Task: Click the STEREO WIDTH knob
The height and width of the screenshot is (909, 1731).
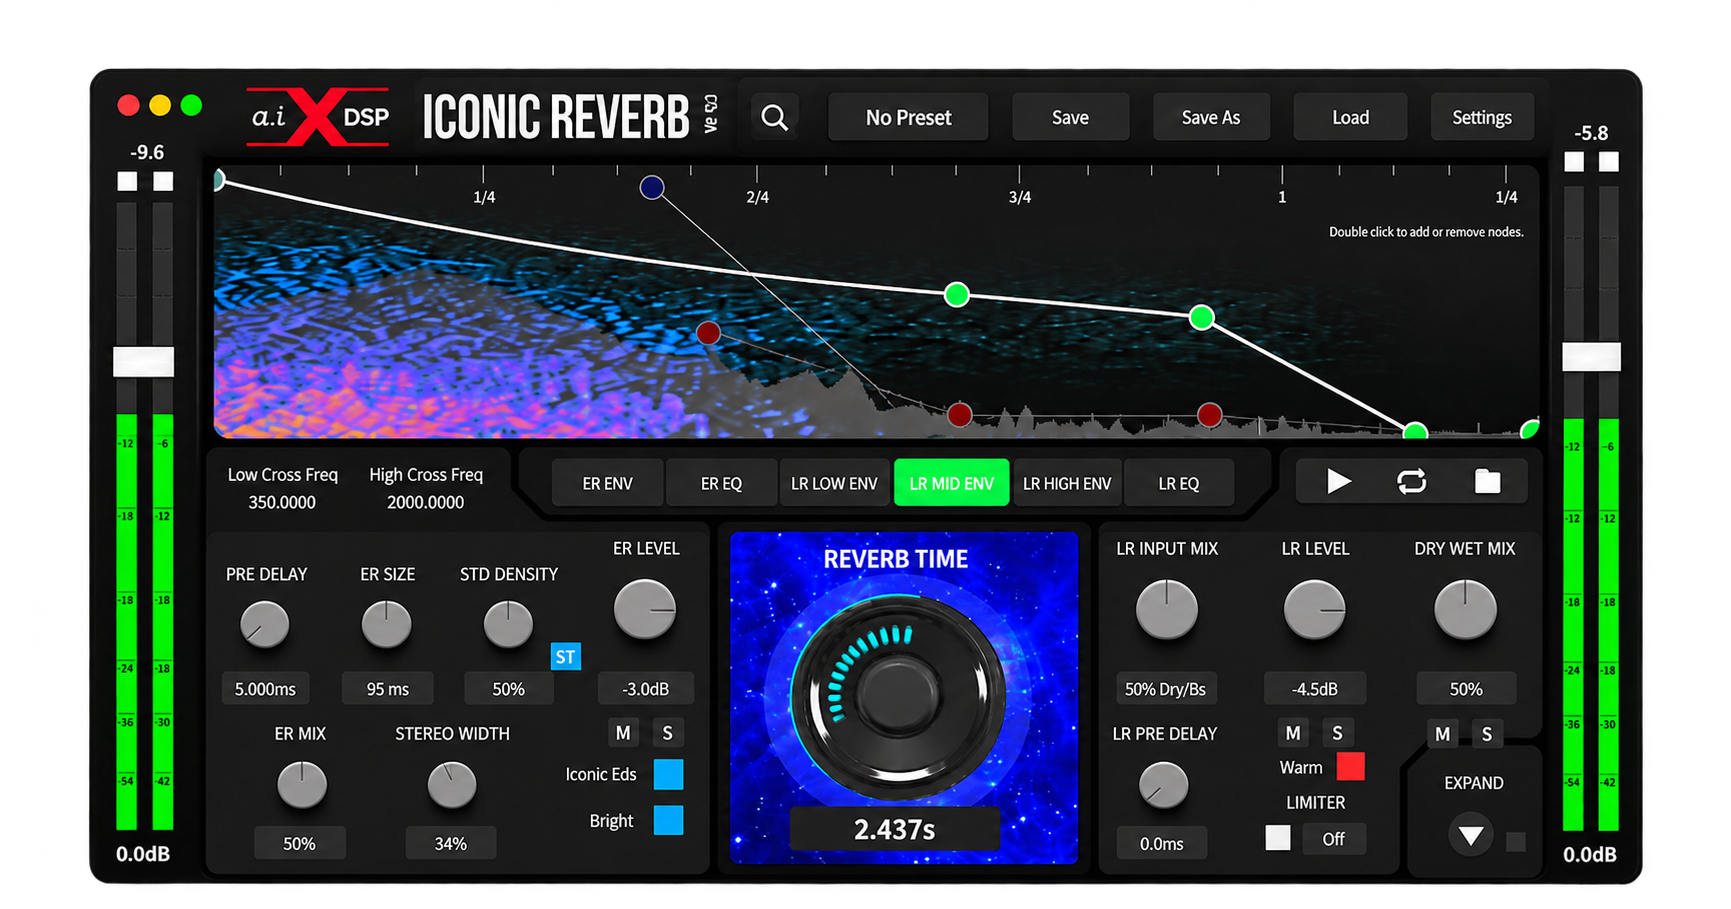Action: (451, 785)
